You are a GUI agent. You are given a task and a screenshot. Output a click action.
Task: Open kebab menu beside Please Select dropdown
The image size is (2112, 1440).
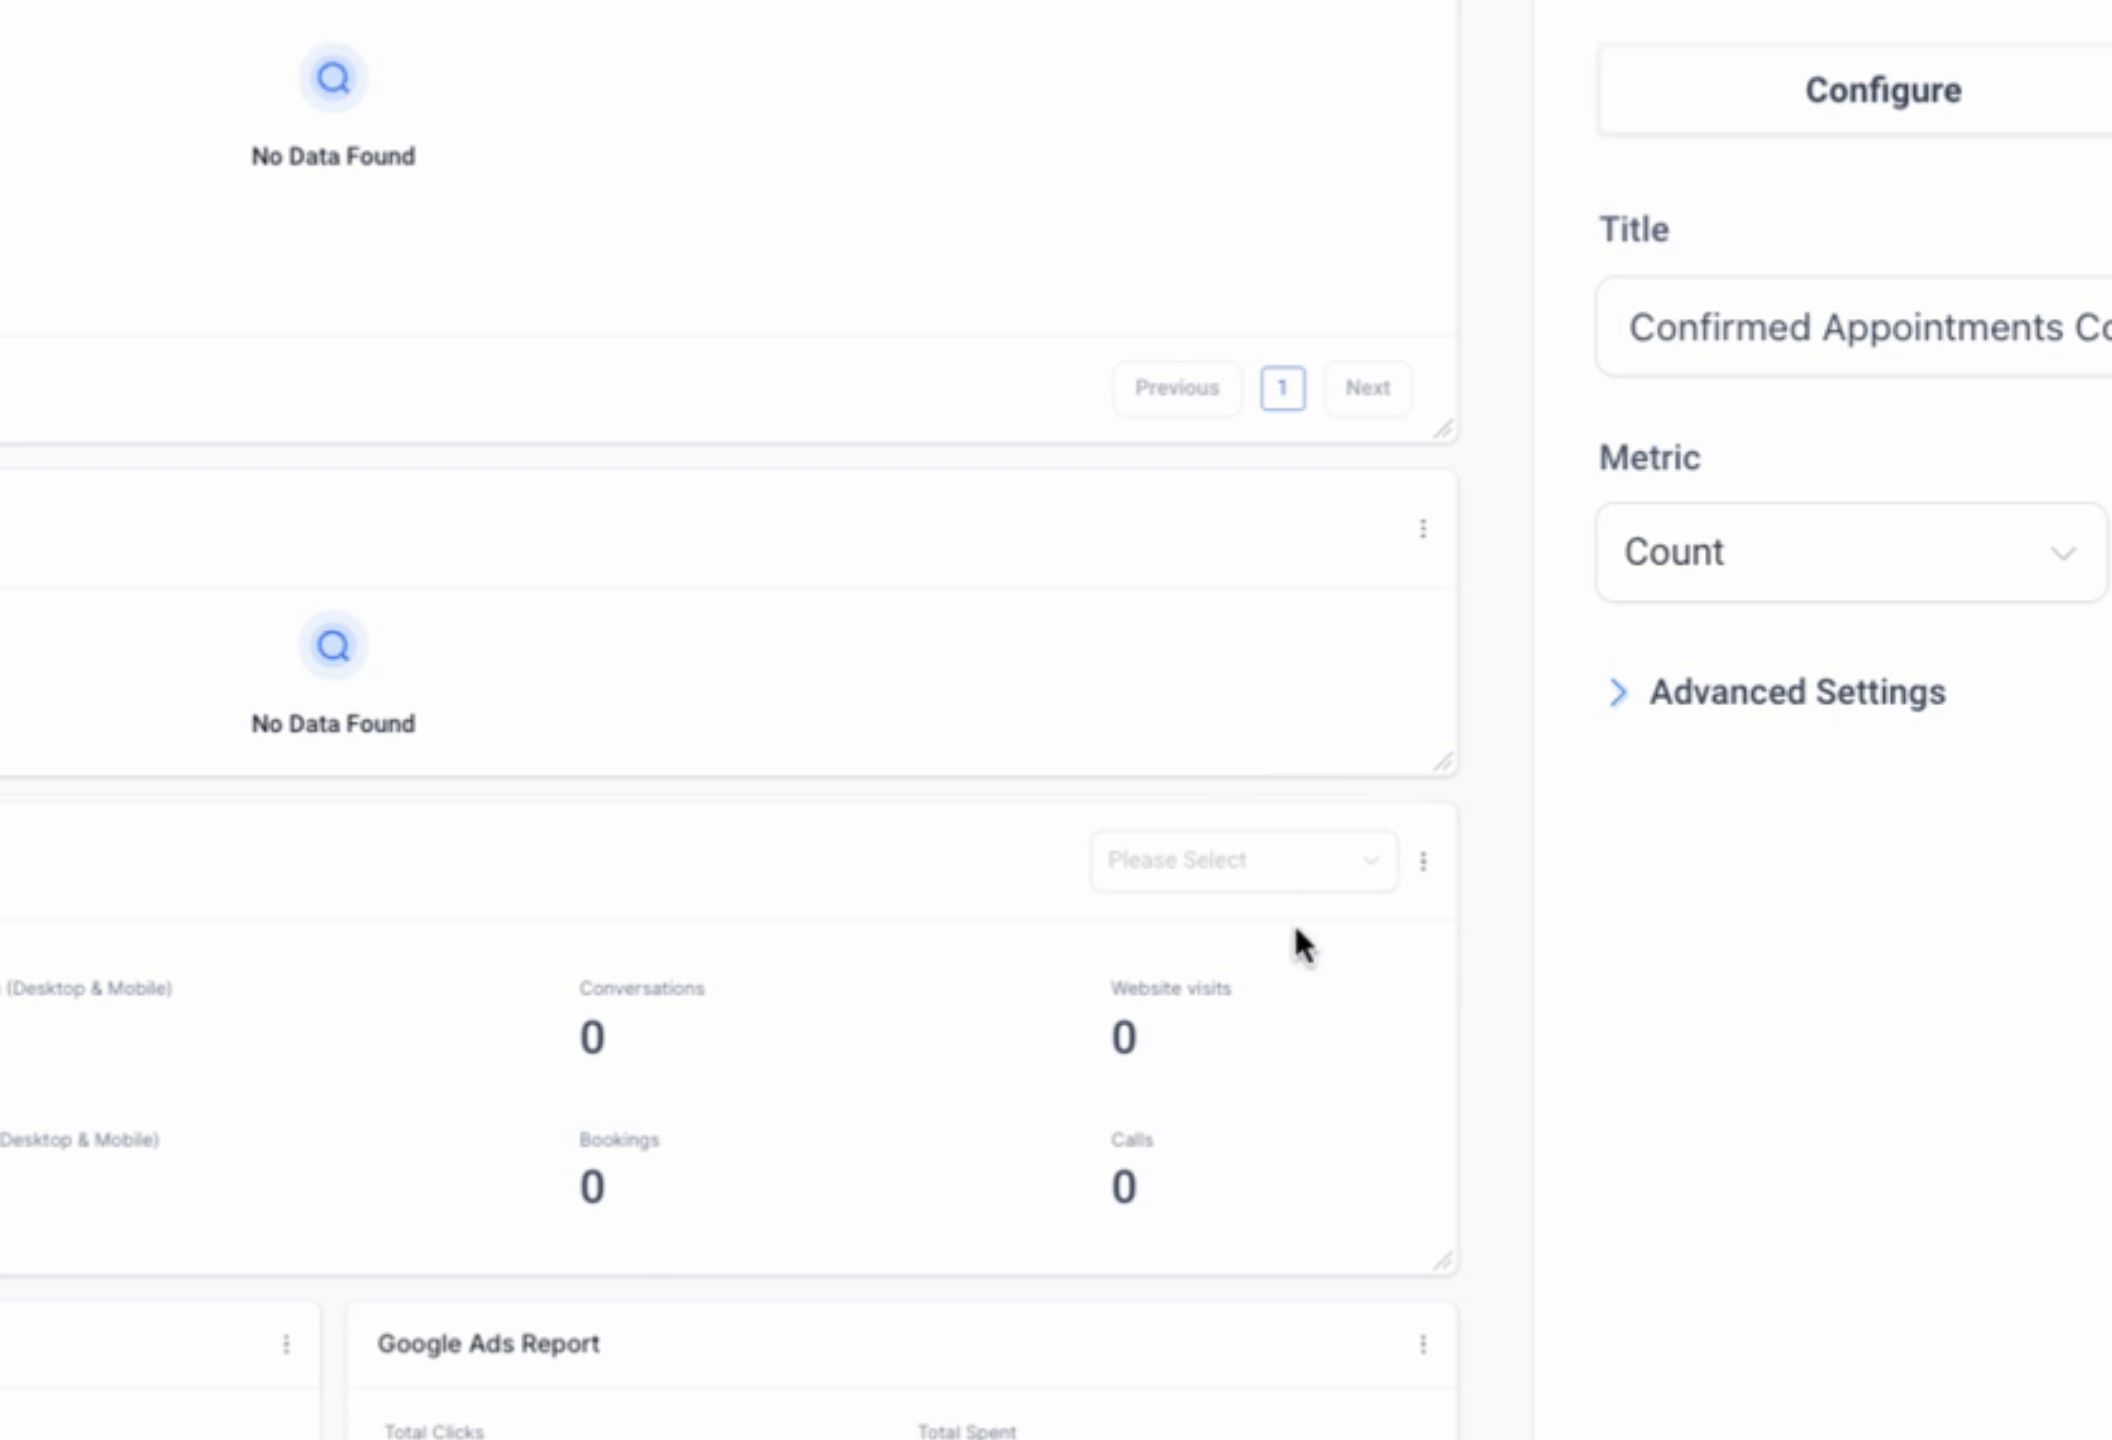click(1423, 861)
